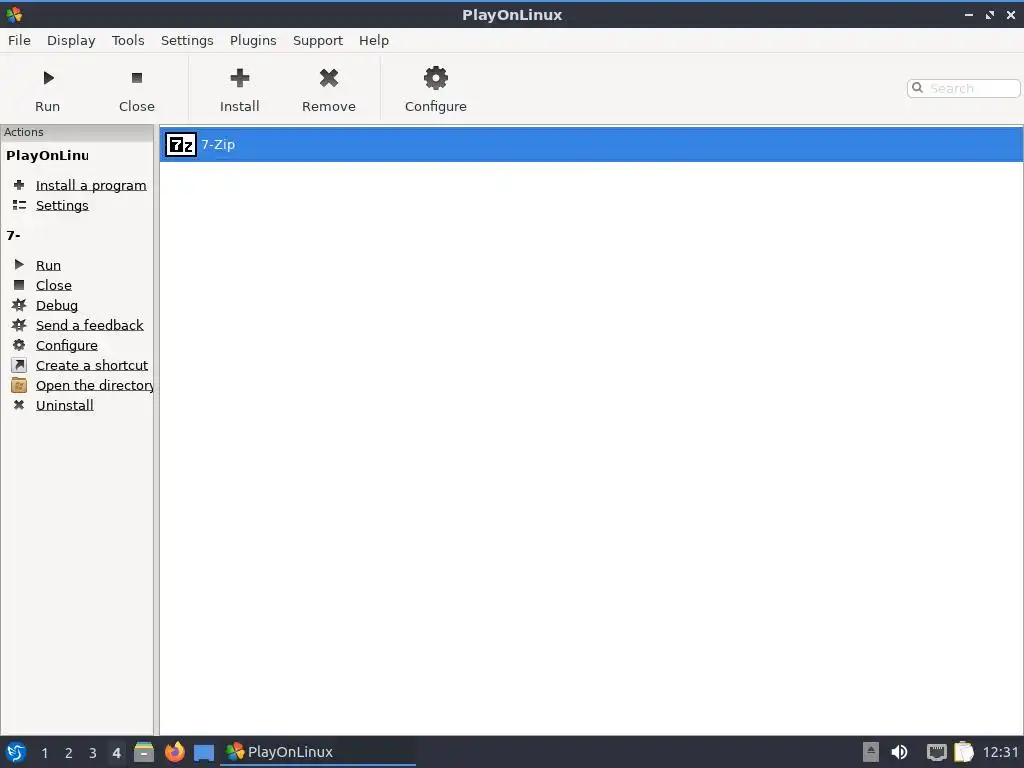Click Create a shortcut link

pyautogui.click(x=92, y=365)
